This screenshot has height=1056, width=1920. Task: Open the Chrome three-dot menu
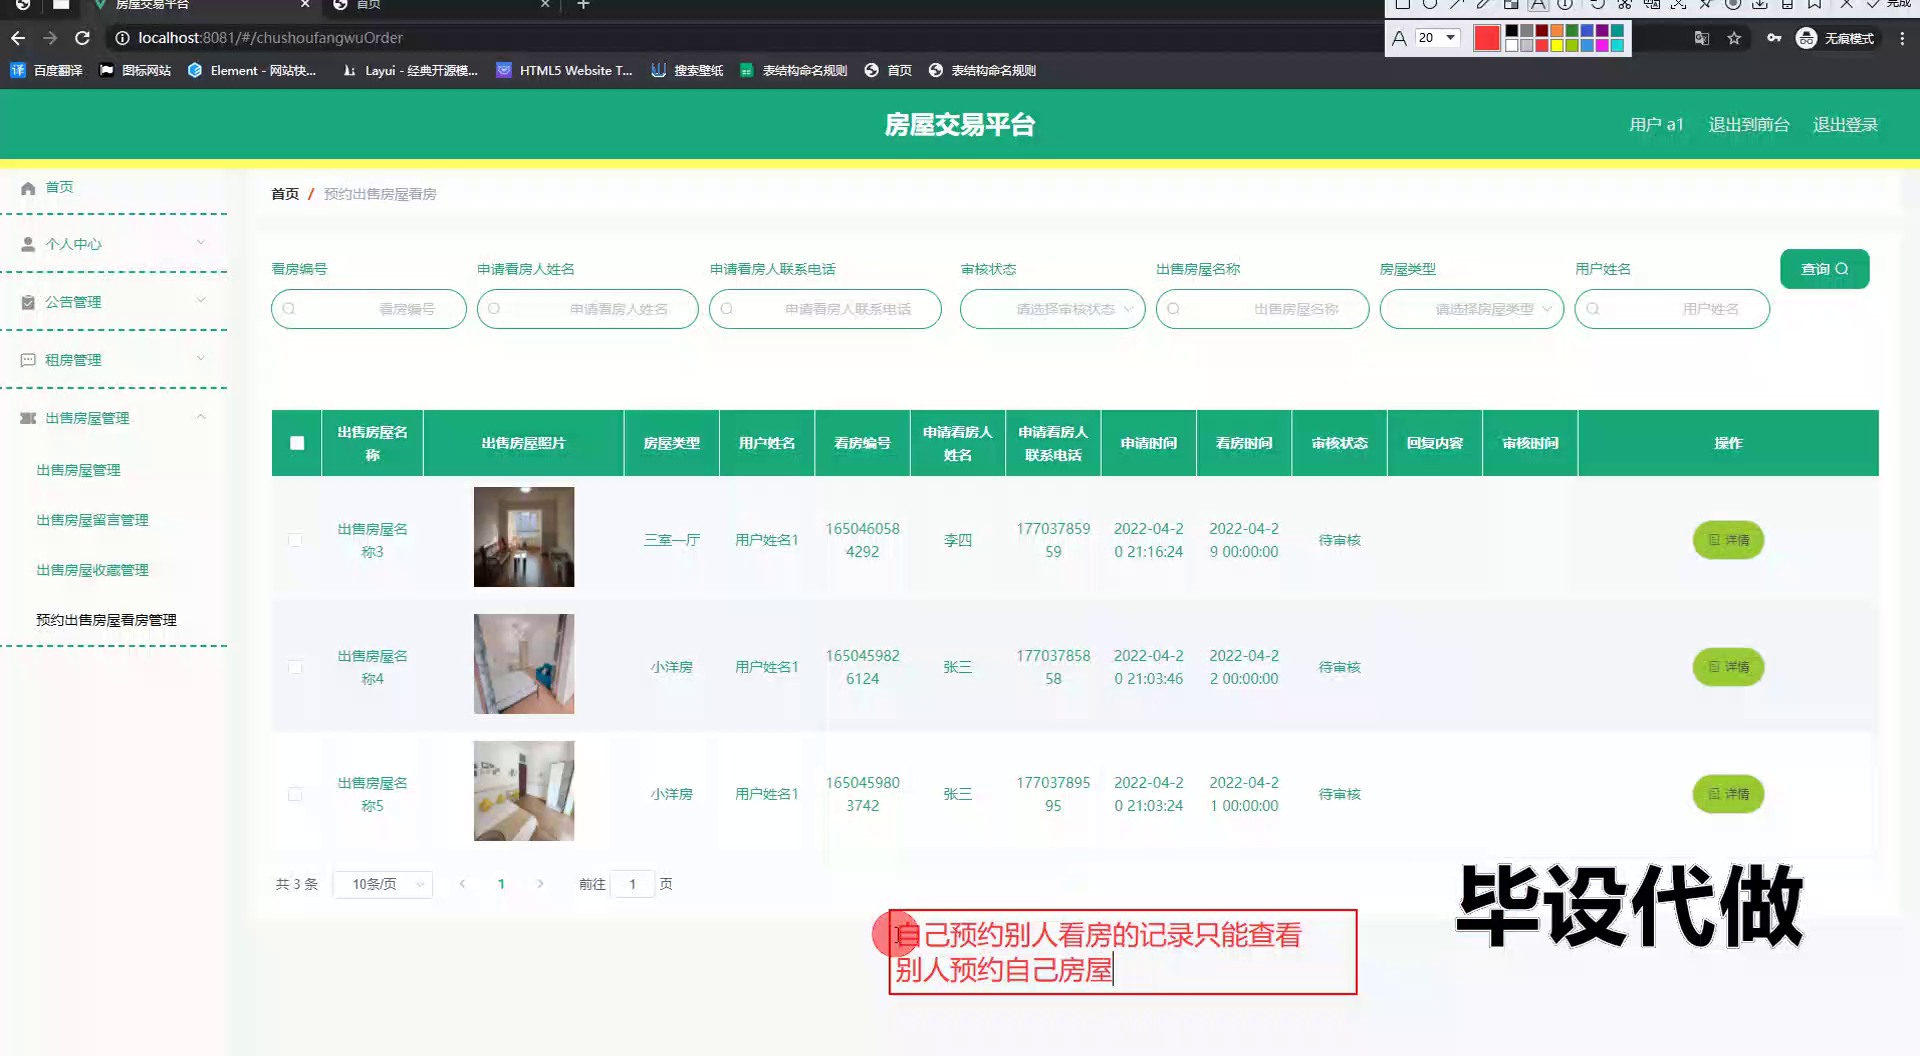pyautogui.click(x=1902, y=38)
